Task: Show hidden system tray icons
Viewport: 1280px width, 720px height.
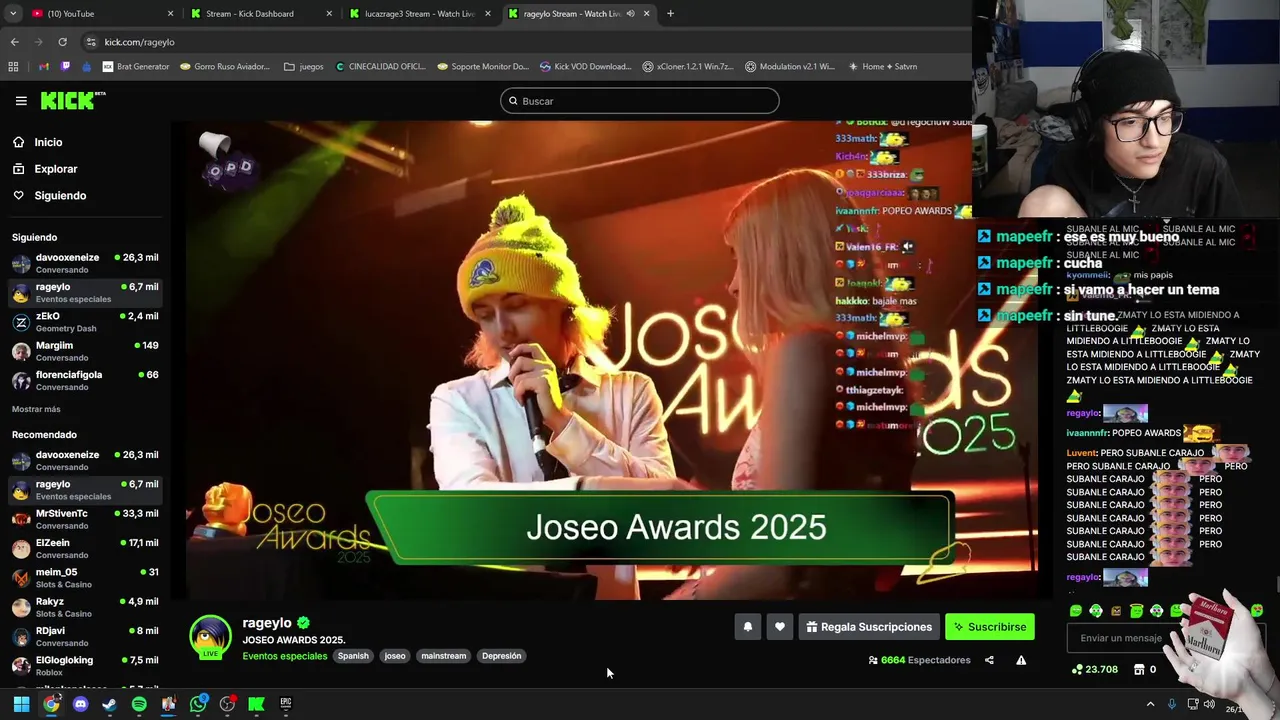Action: pyautogui.click(x=1150, y=704)
